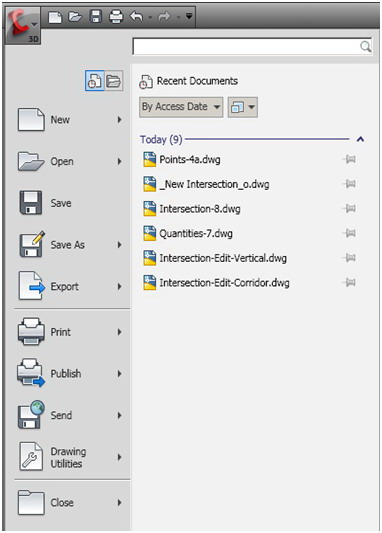The height and width of the screenshot is (533, 382).
Task: Expand the quick access toolbar customize arrow
Action: [x=189, y=16]
